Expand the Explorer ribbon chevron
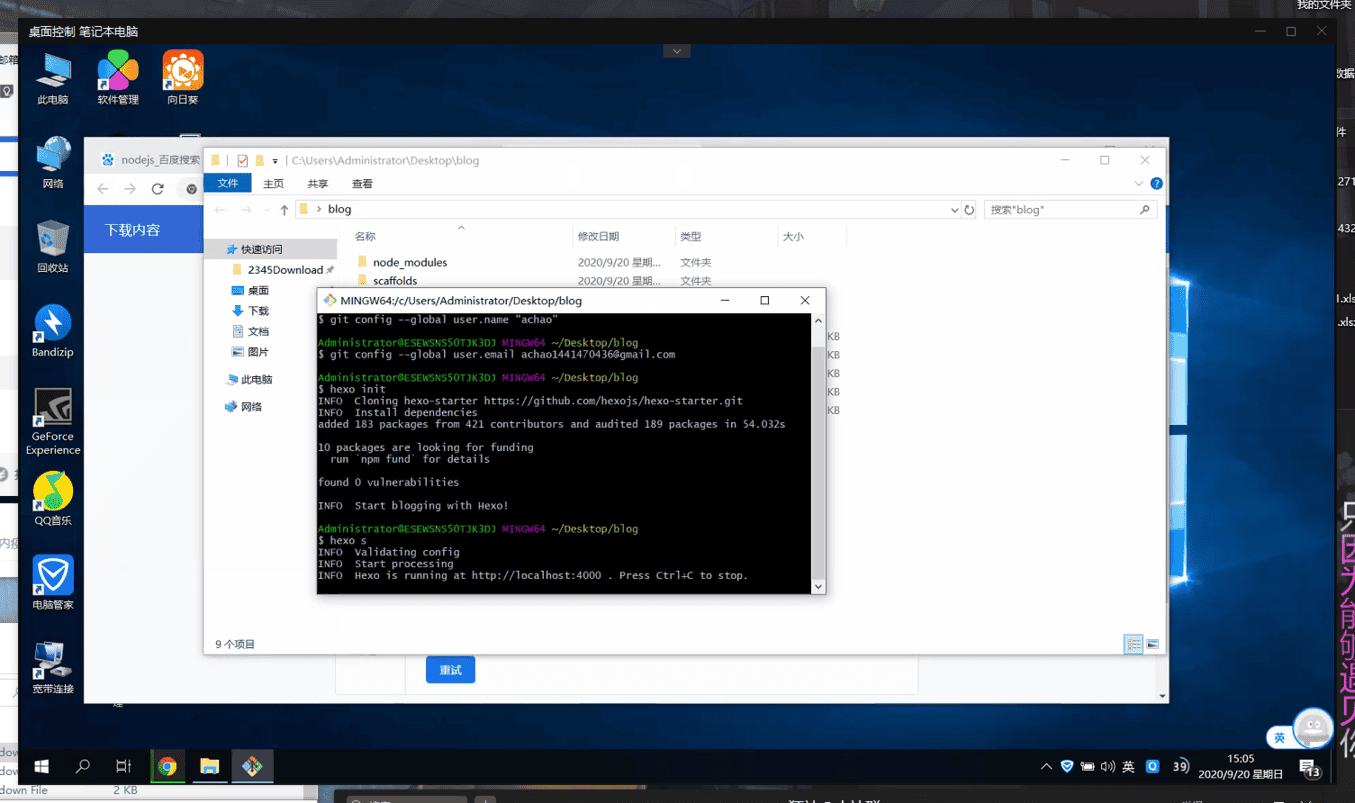Viewport: 1355px width, 803px height. point(1138,184)
